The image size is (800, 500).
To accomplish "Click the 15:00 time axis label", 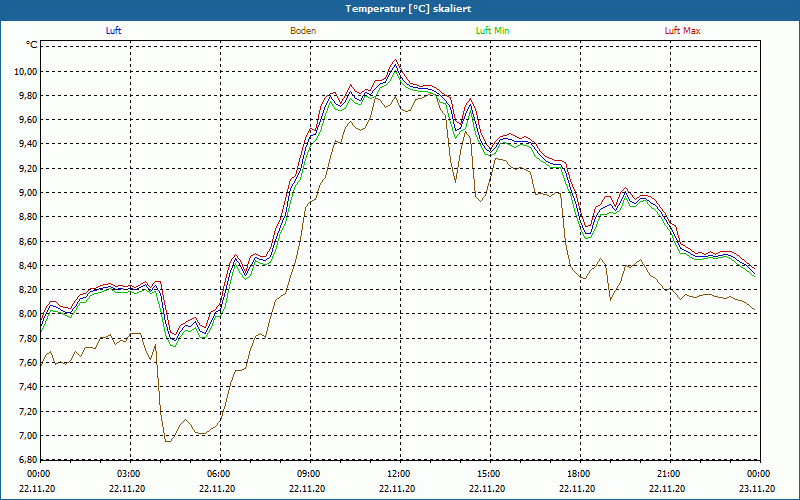I will 488,474.
